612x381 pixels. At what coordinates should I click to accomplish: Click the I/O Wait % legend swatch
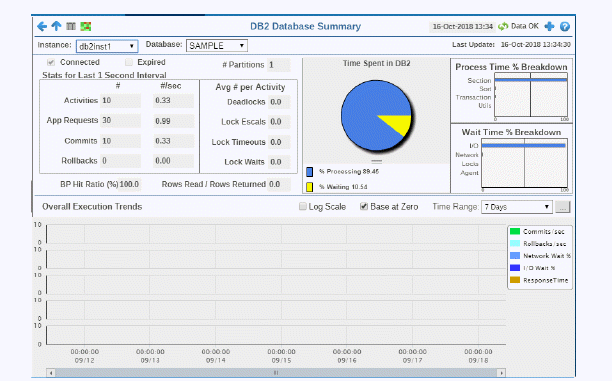click(x=515, y=268)
